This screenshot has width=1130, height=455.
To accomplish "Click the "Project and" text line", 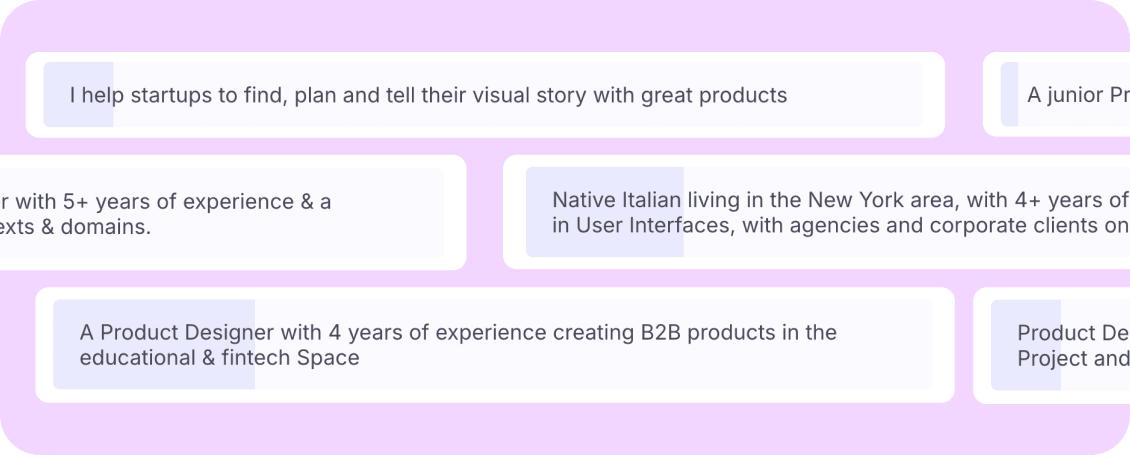I will pos(1073,359).
